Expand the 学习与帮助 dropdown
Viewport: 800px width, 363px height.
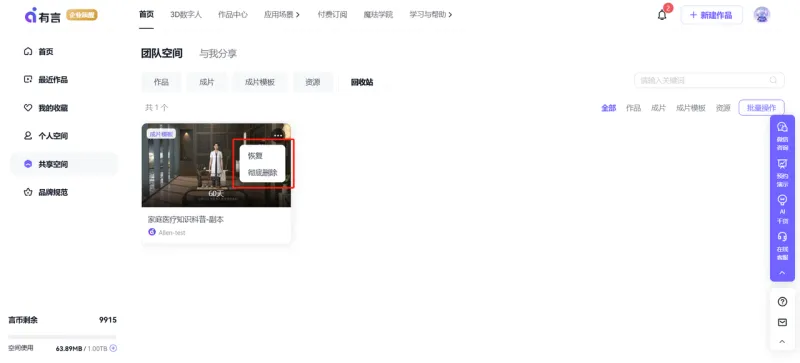[431, 15]
